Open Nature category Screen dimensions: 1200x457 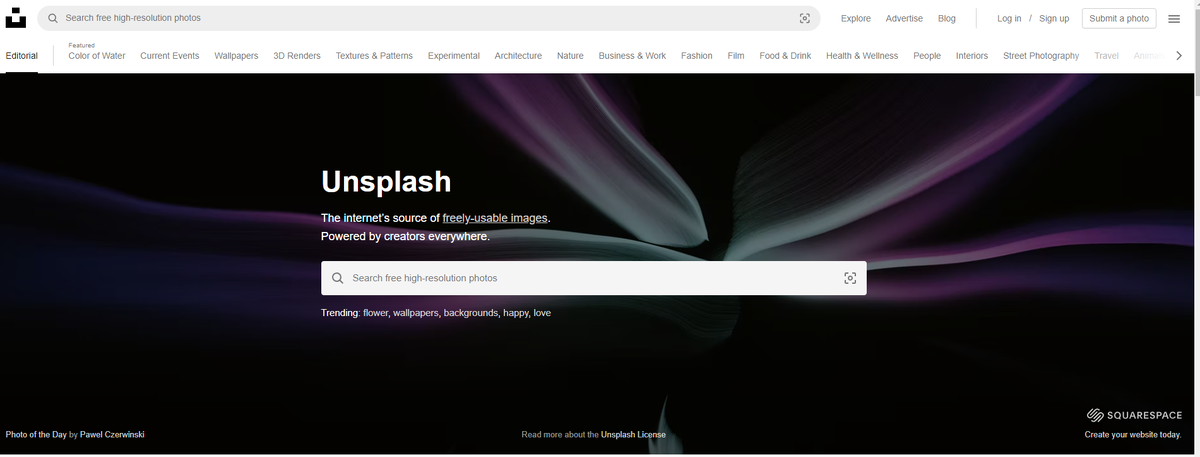click(x=570, y=56)
